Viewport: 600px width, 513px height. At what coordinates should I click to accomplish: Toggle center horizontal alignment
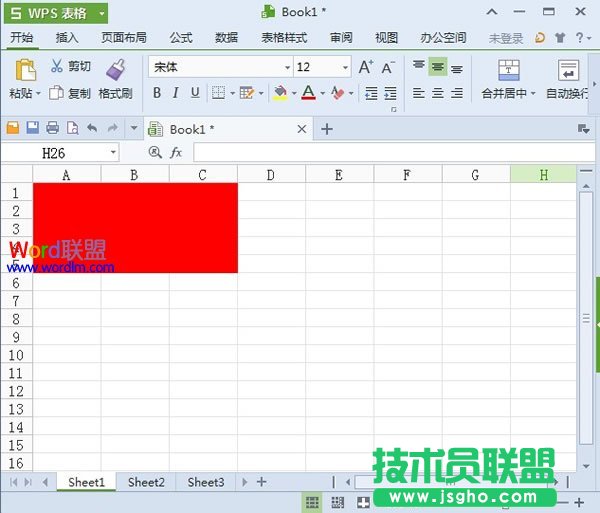point(438,93)
